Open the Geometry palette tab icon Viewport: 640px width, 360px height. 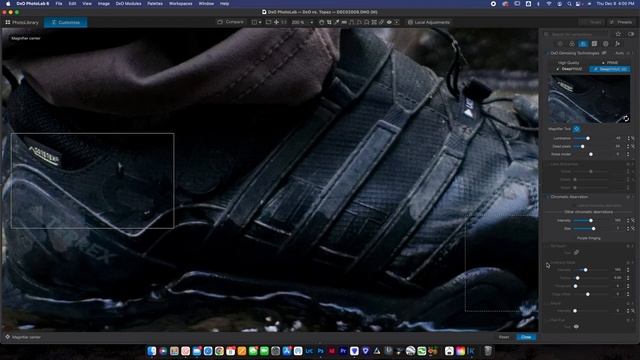click(x=594, y=44)
